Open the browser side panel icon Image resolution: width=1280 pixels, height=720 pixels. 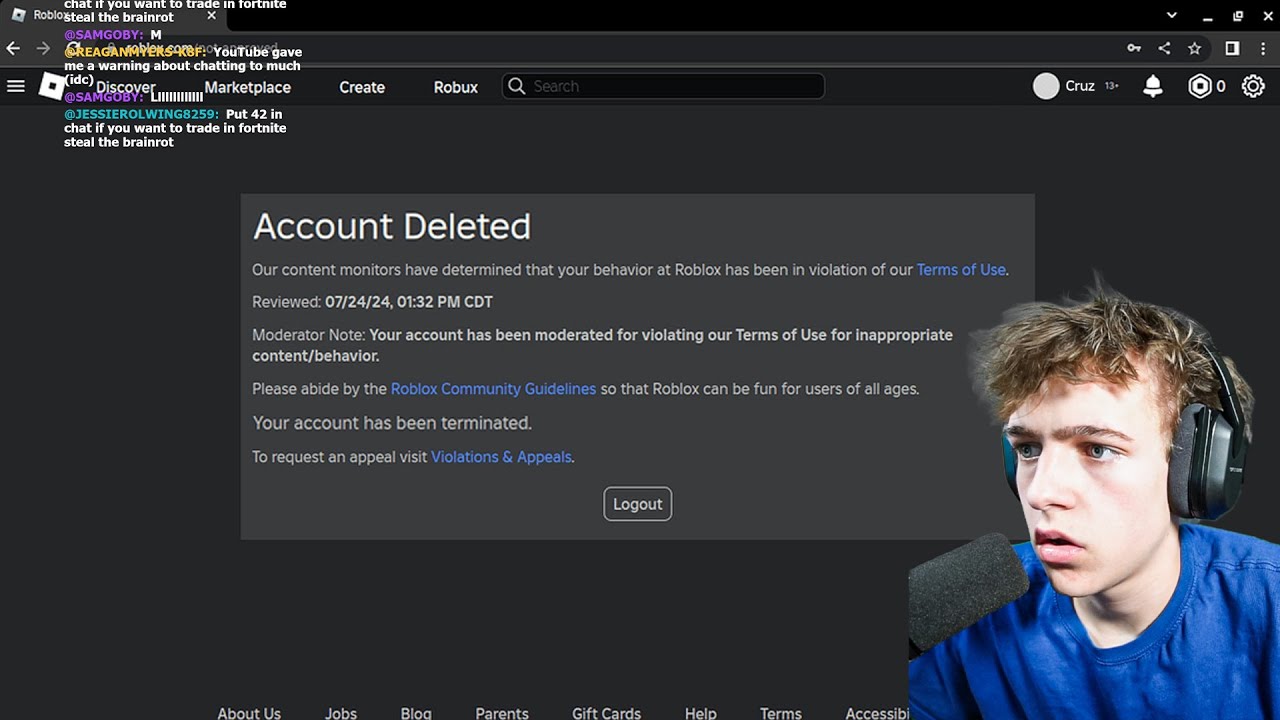[1232, 48]
